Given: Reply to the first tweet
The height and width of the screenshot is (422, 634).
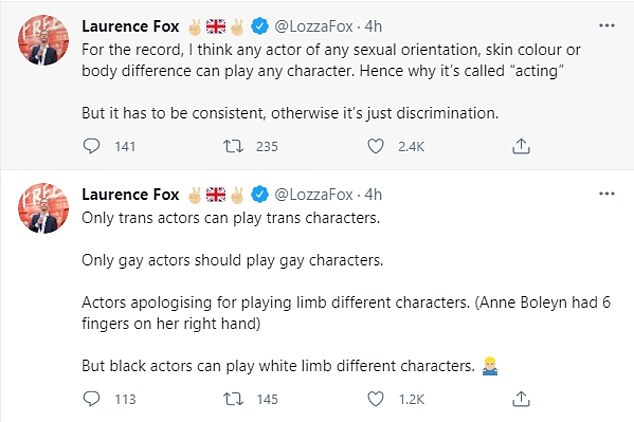Looking at the screenshot, I should tap(91, 146).
